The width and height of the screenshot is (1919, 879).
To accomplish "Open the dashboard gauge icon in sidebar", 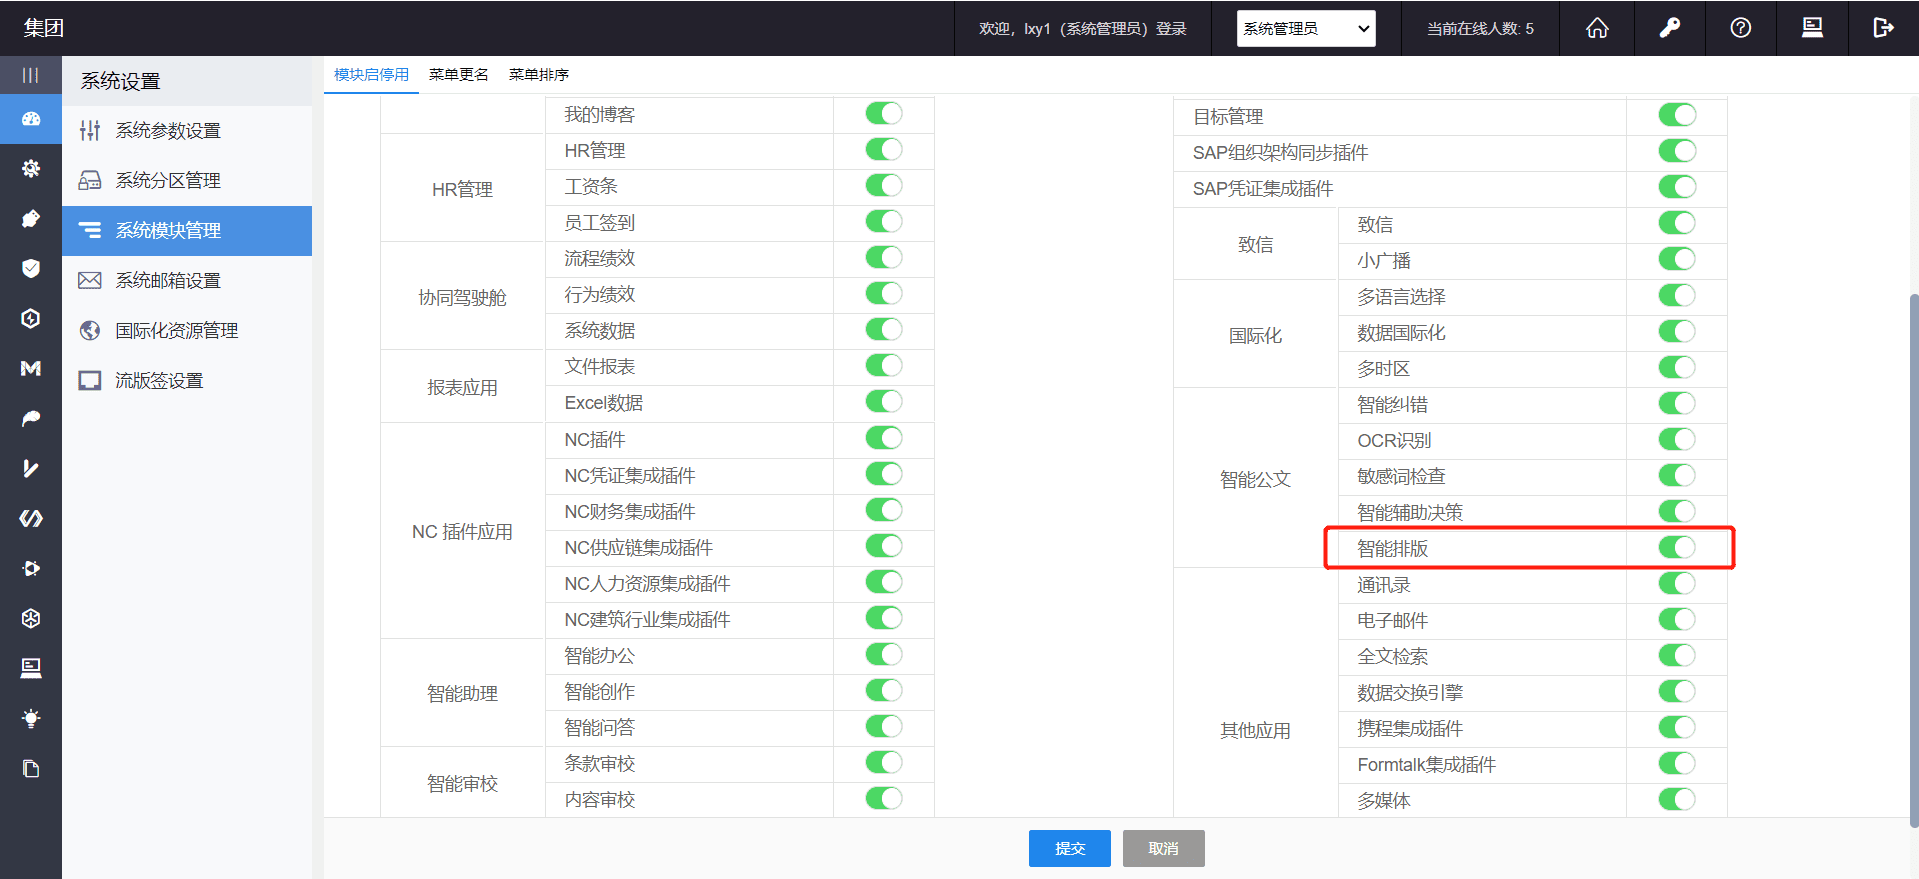I will click(31, 119).
